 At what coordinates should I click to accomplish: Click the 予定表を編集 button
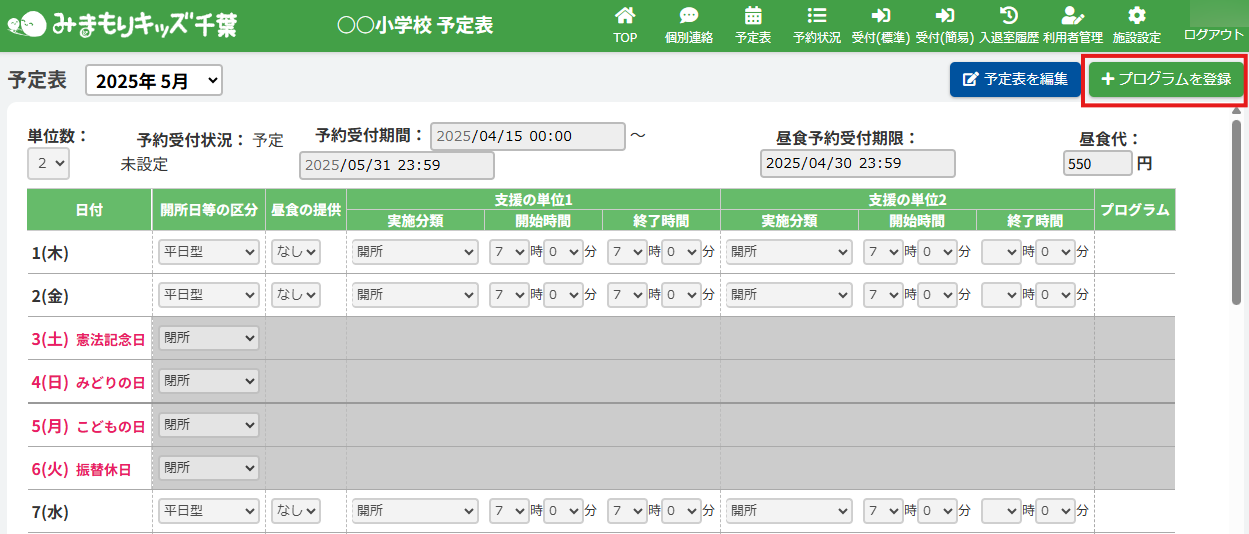(x=1015, y=79)
